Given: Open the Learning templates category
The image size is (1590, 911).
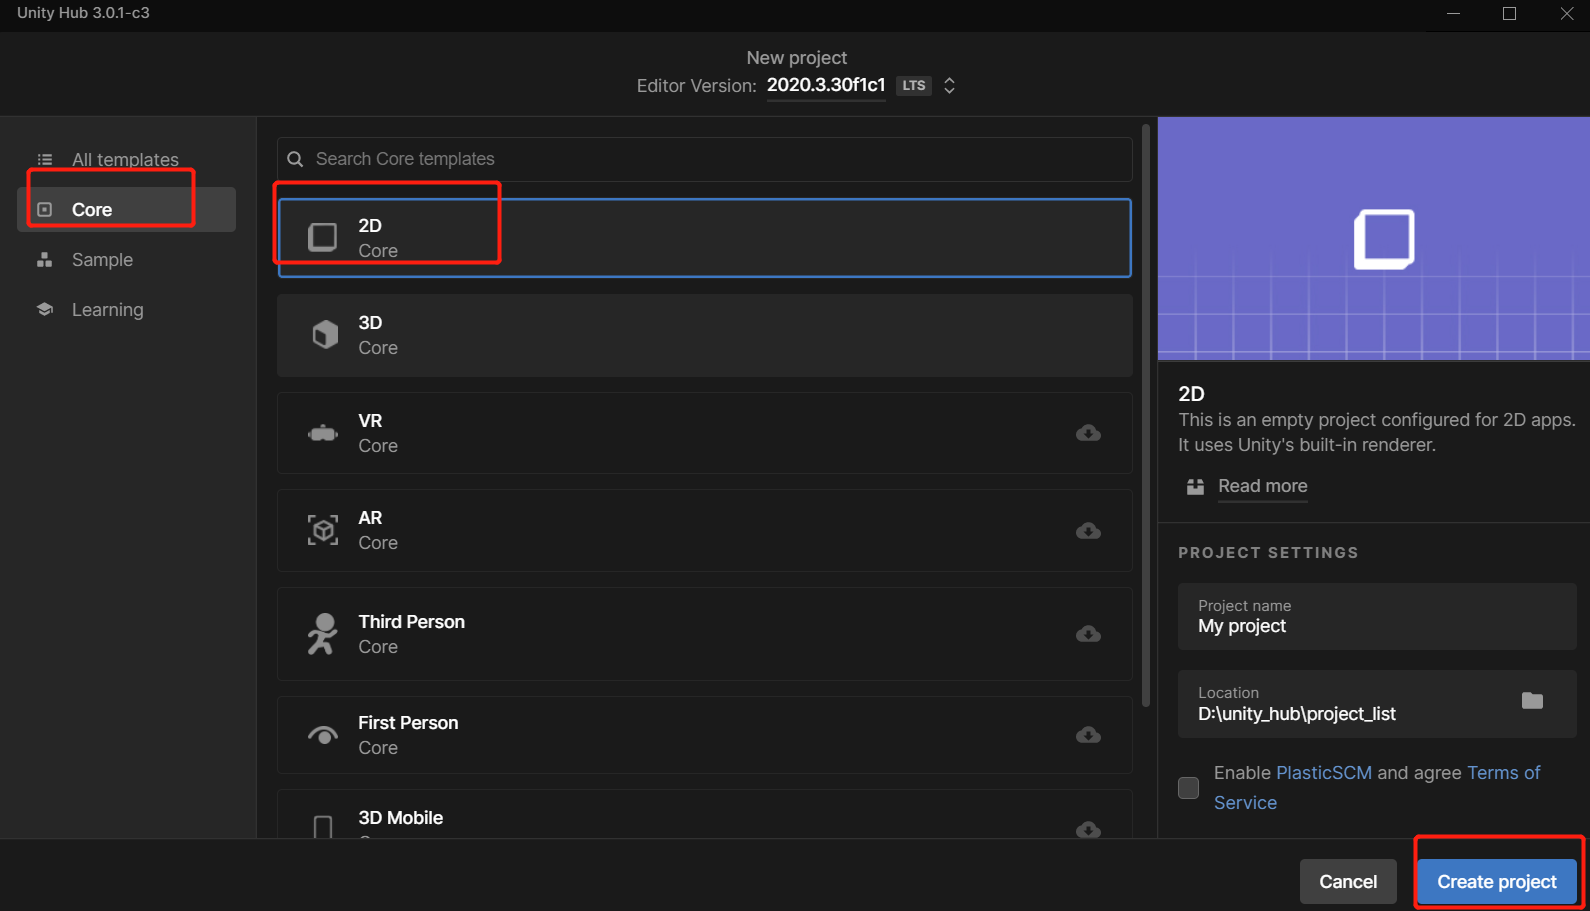Looking at the screenshot, I should (126, 310).
